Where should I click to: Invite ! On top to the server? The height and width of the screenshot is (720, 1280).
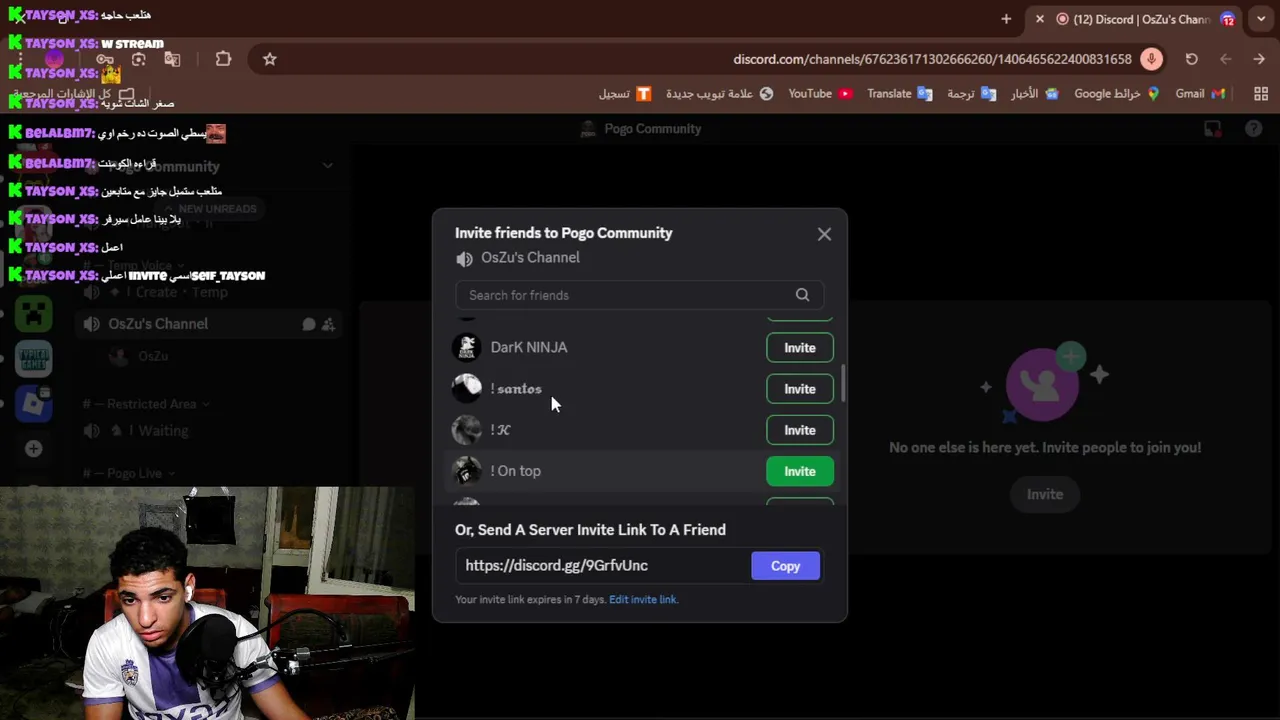[x=800, y=471]
